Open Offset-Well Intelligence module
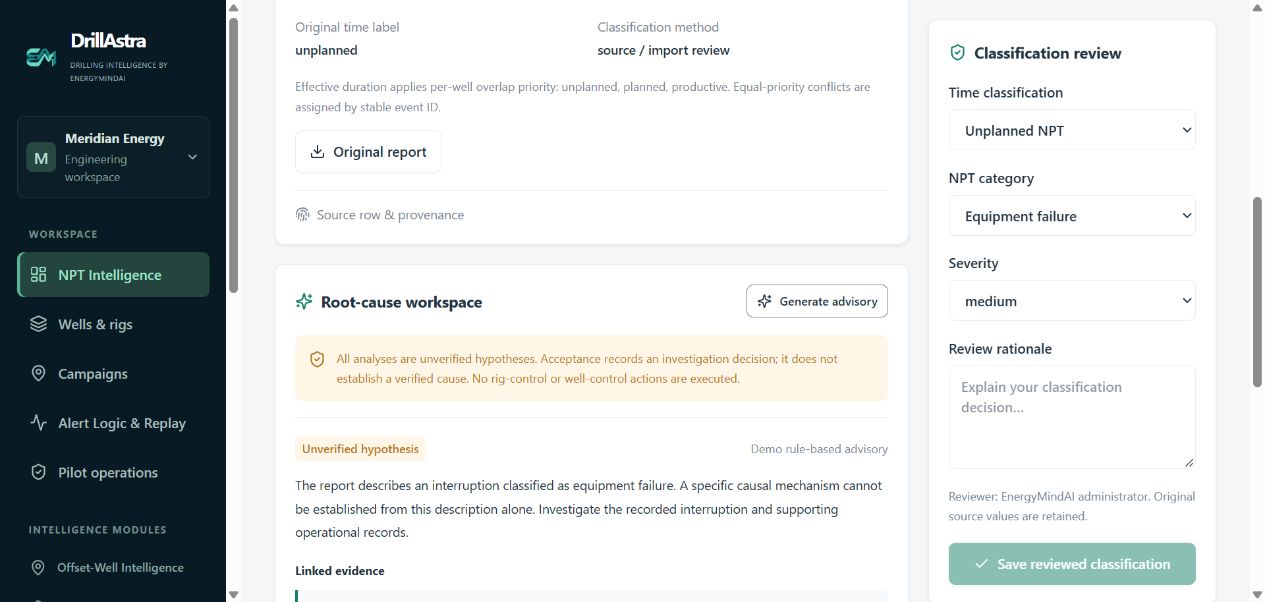This screenshot has height=602, width=1265. point(113,568)
